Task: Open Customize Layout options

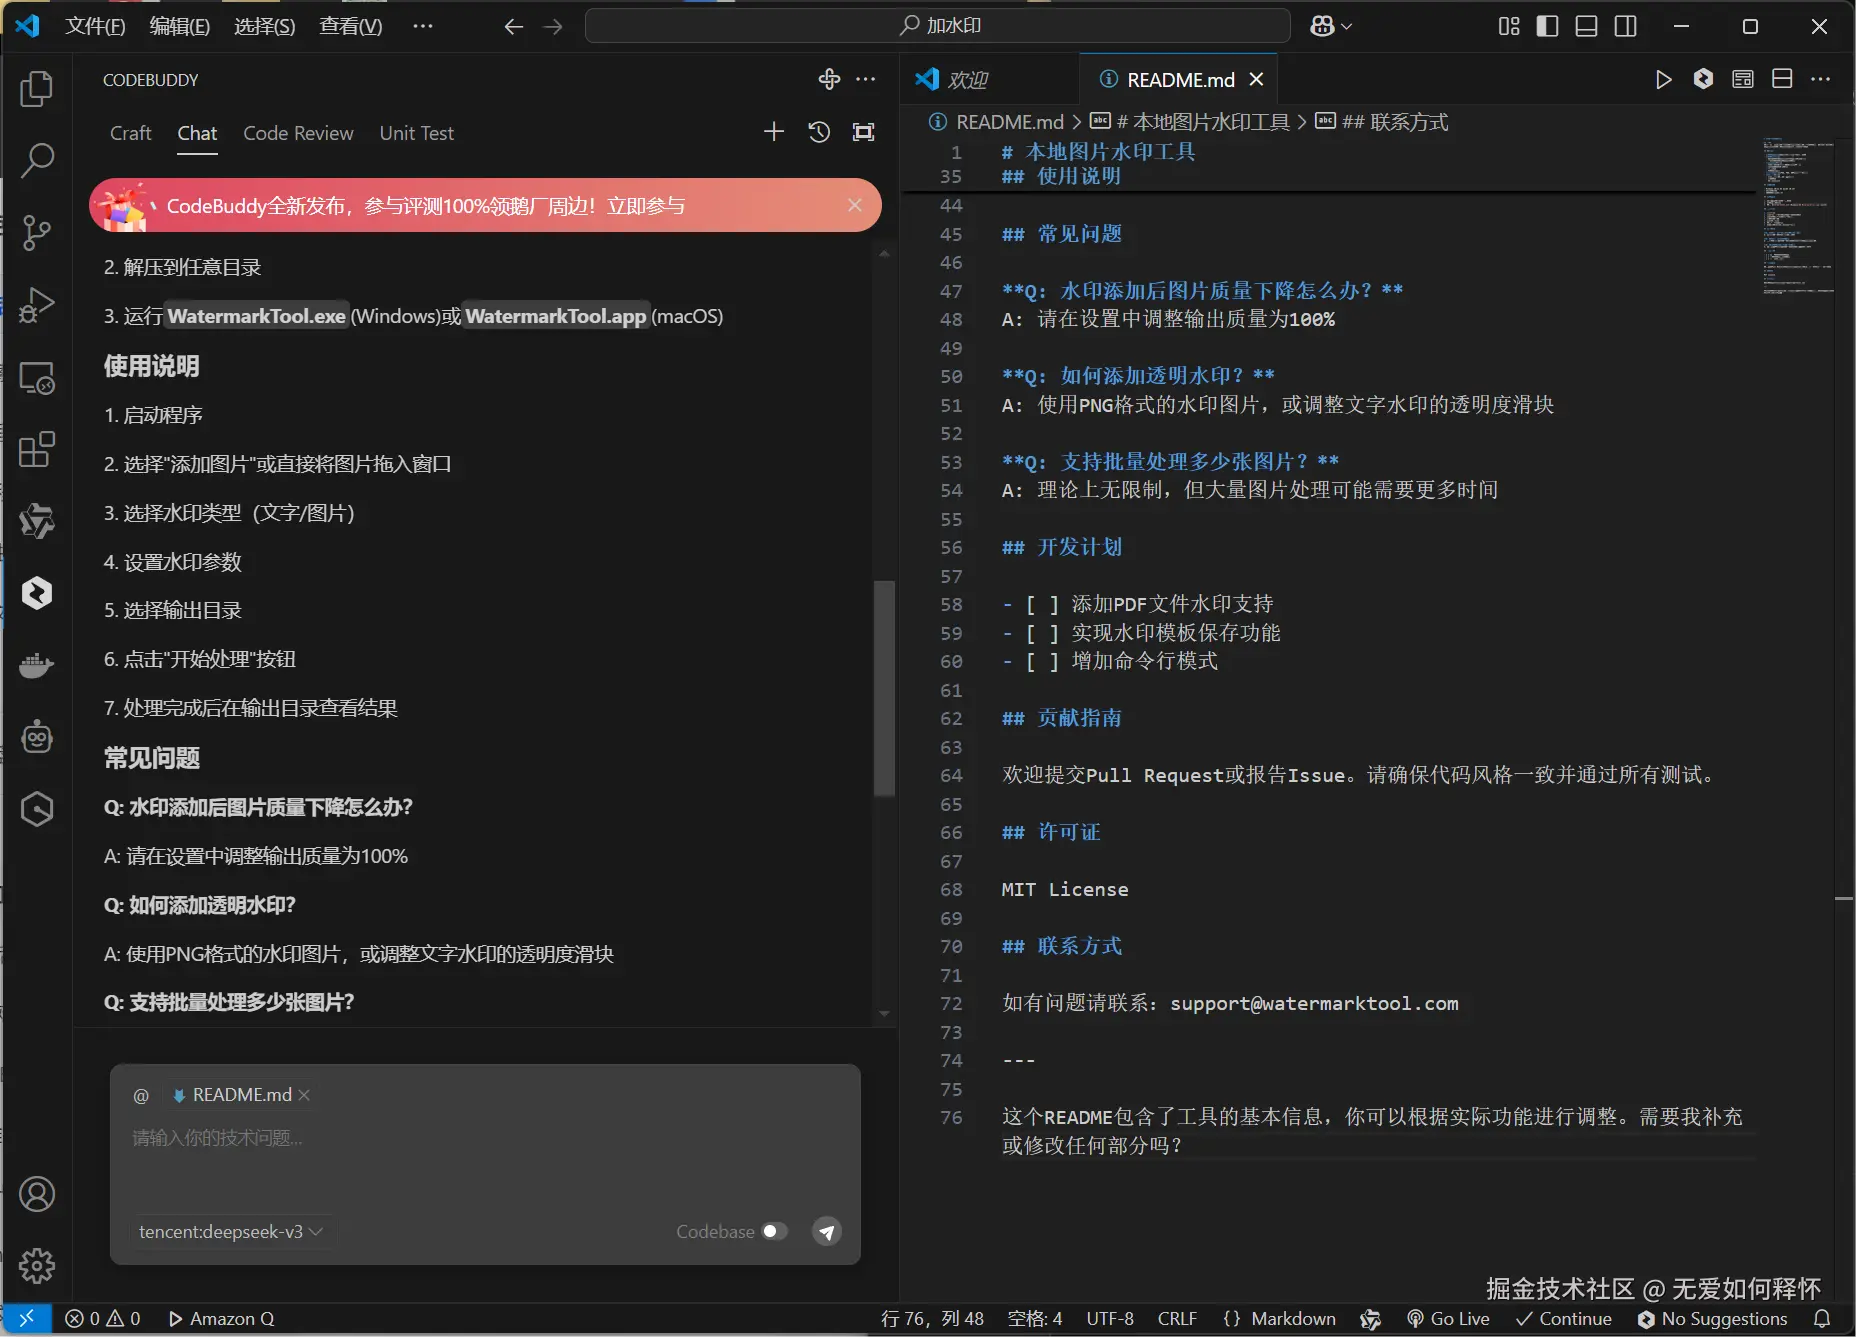Action: (x=1509, y=27)
